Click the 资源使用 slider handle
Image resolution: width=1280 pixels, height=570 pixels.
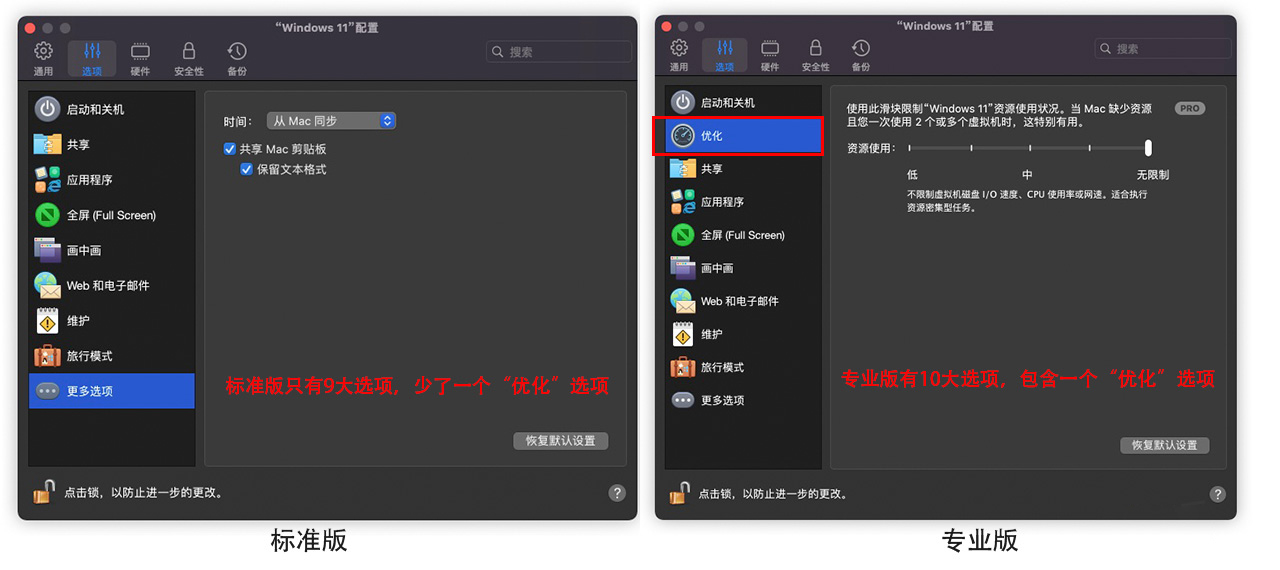click(1148, 148)
